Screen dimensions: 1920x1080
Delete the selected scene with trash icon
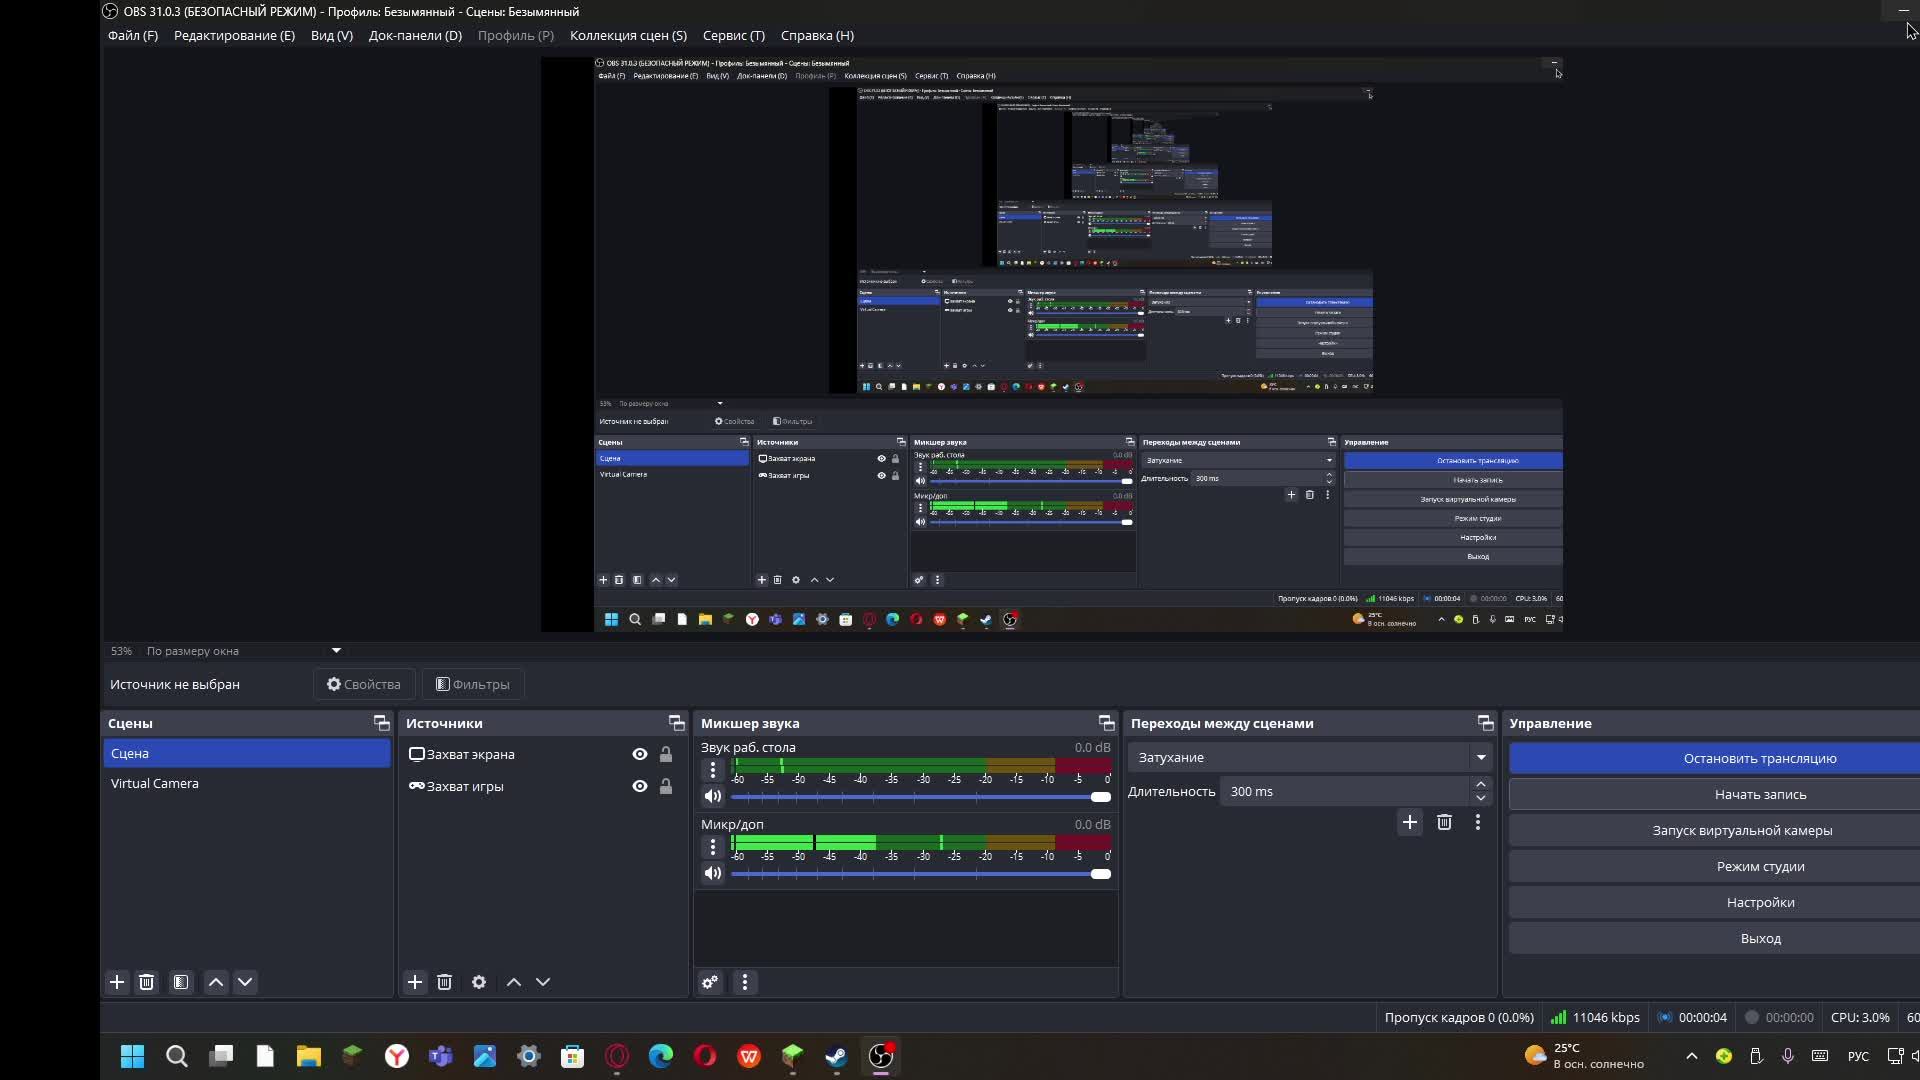[147, 982]
